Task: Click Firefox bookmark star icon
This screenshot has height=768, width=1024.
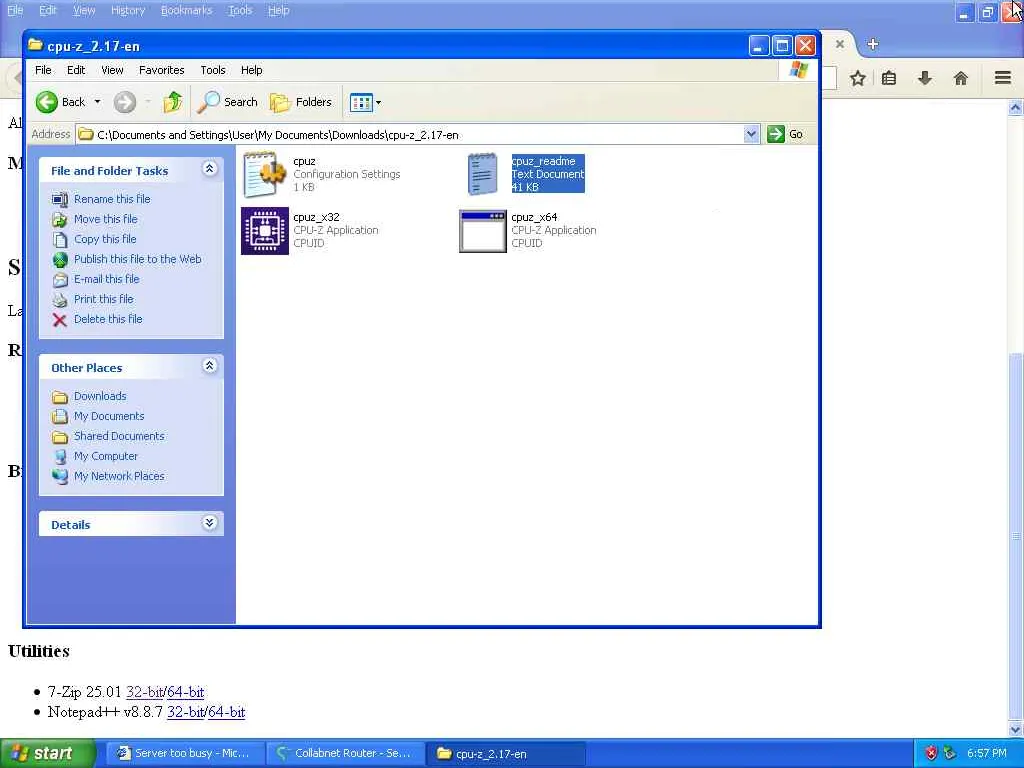Action: (x=857, y=78)
